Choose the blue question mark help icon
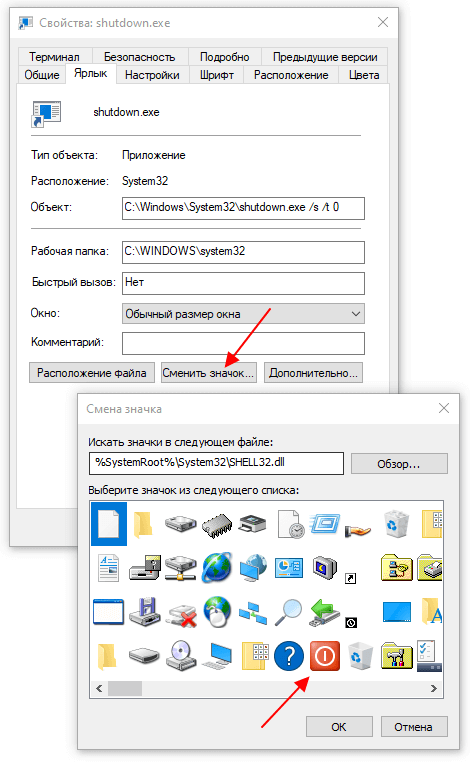The height and width of the screenshot is (762, 470). click(x=289, y=656)
